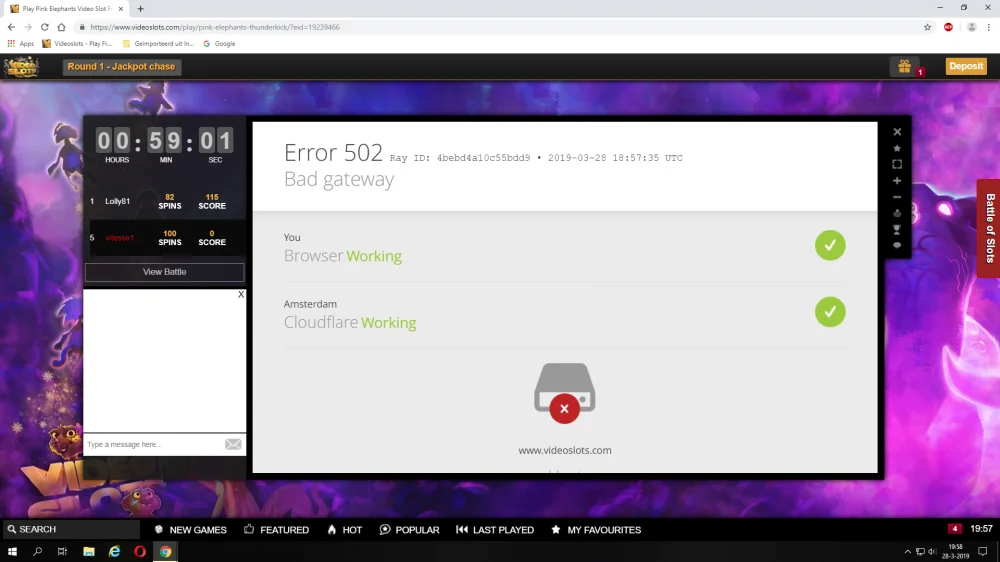The height and width of the screenshot is (562, 1000).
Task: Click the Browser Working green checkmark
Action: (x=830, y=246)
